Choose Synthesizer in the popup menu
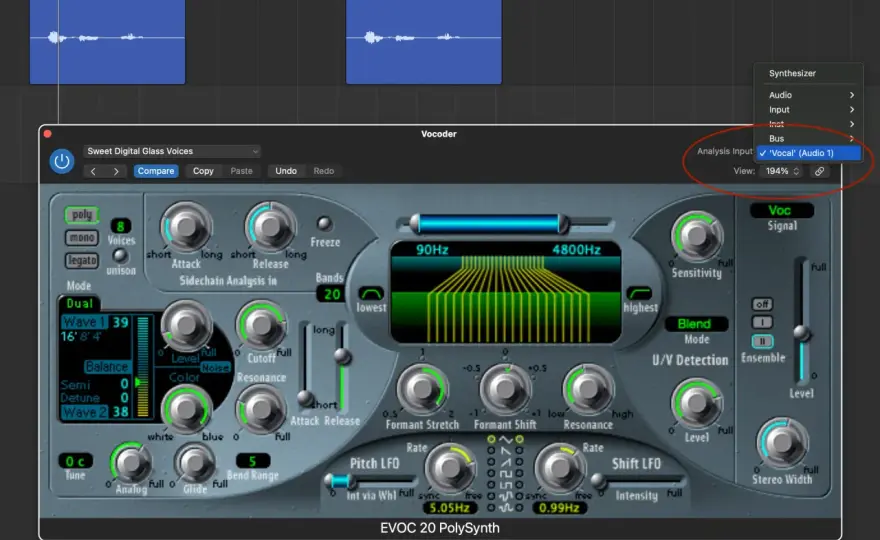 [x=808, y=74]
